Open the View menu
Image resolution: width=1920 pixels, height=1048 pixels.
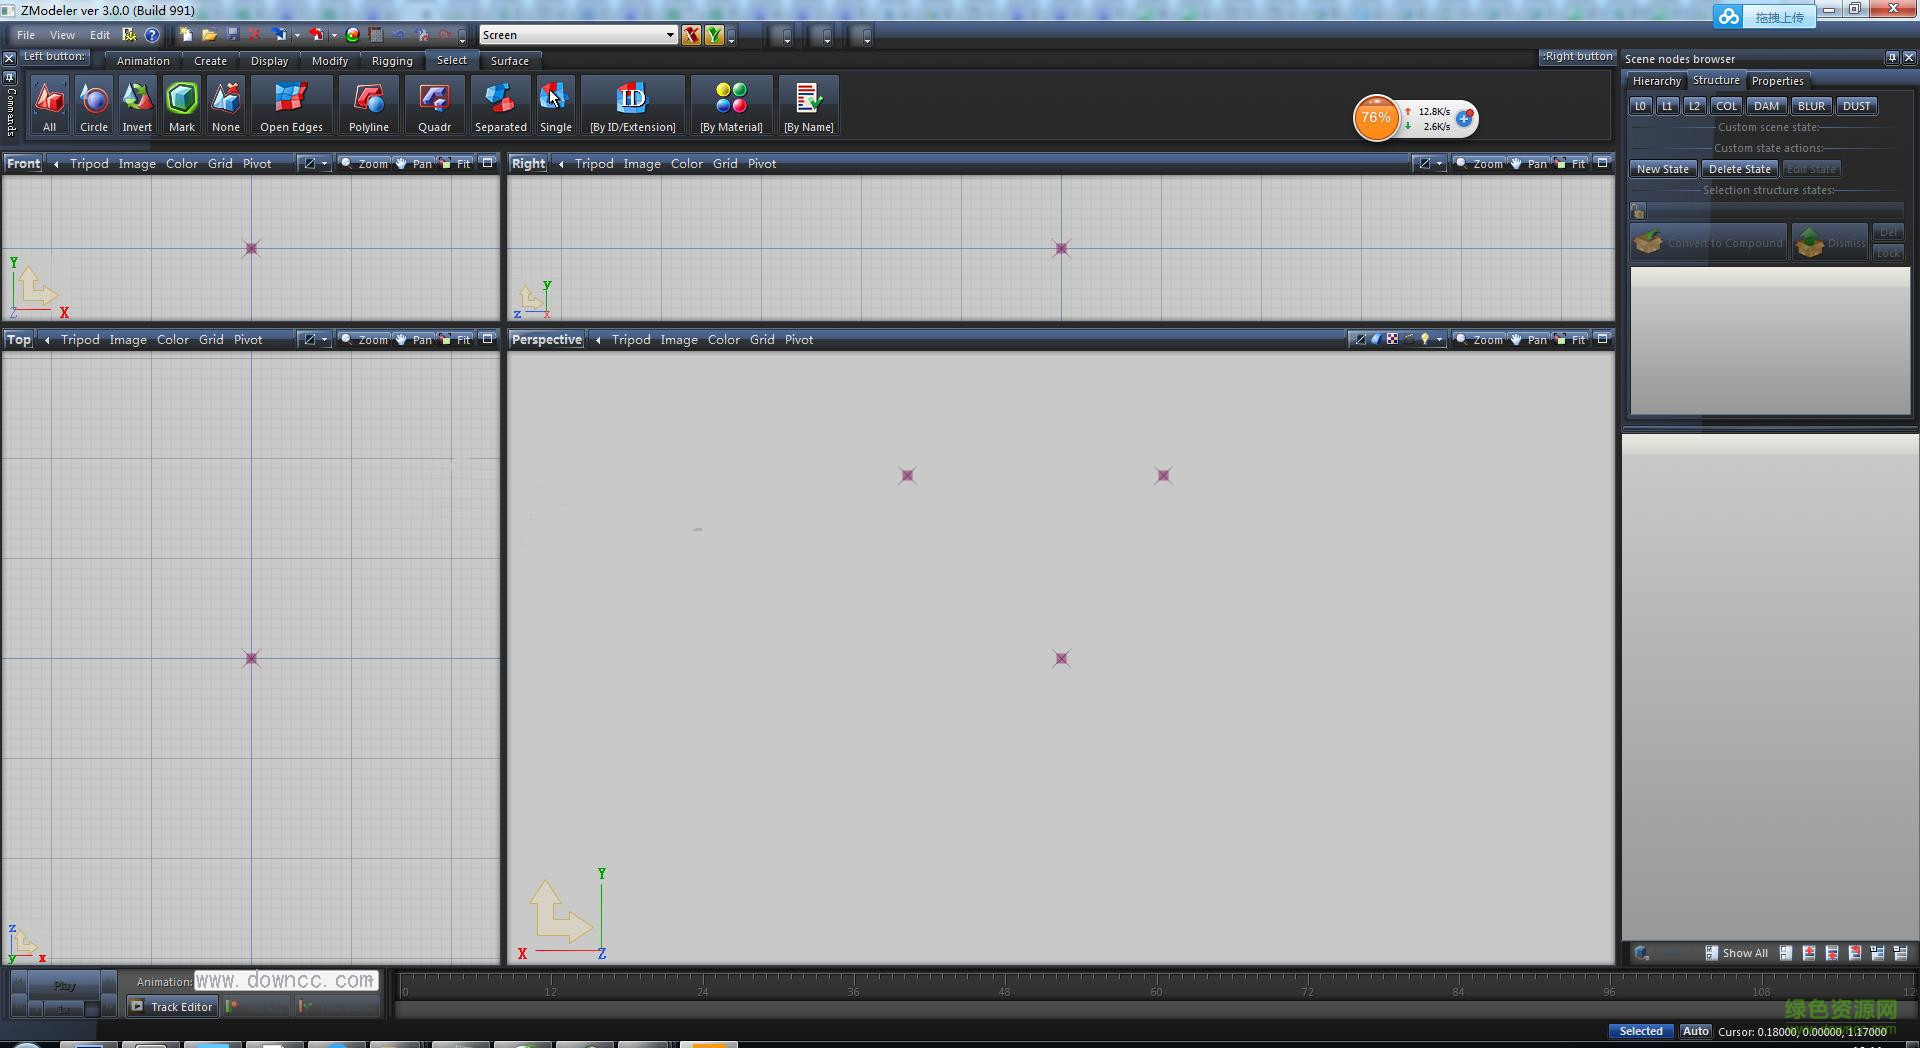pyautogui.click(x=62, y=35)
